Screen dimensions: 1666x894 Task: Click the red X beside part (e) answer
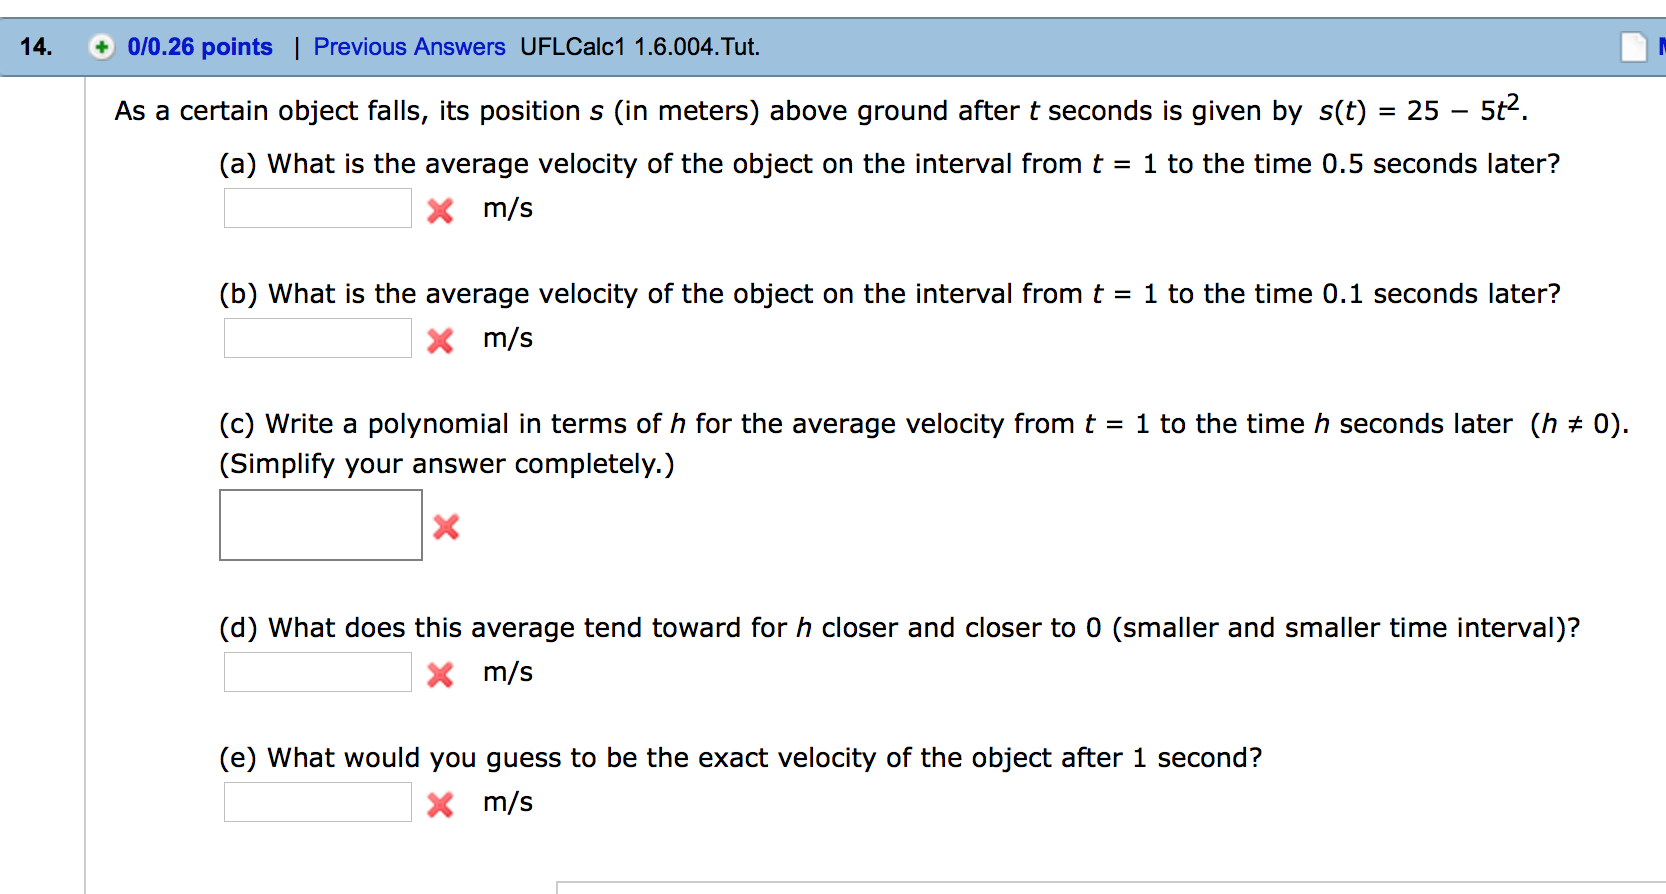coord(438,803)
